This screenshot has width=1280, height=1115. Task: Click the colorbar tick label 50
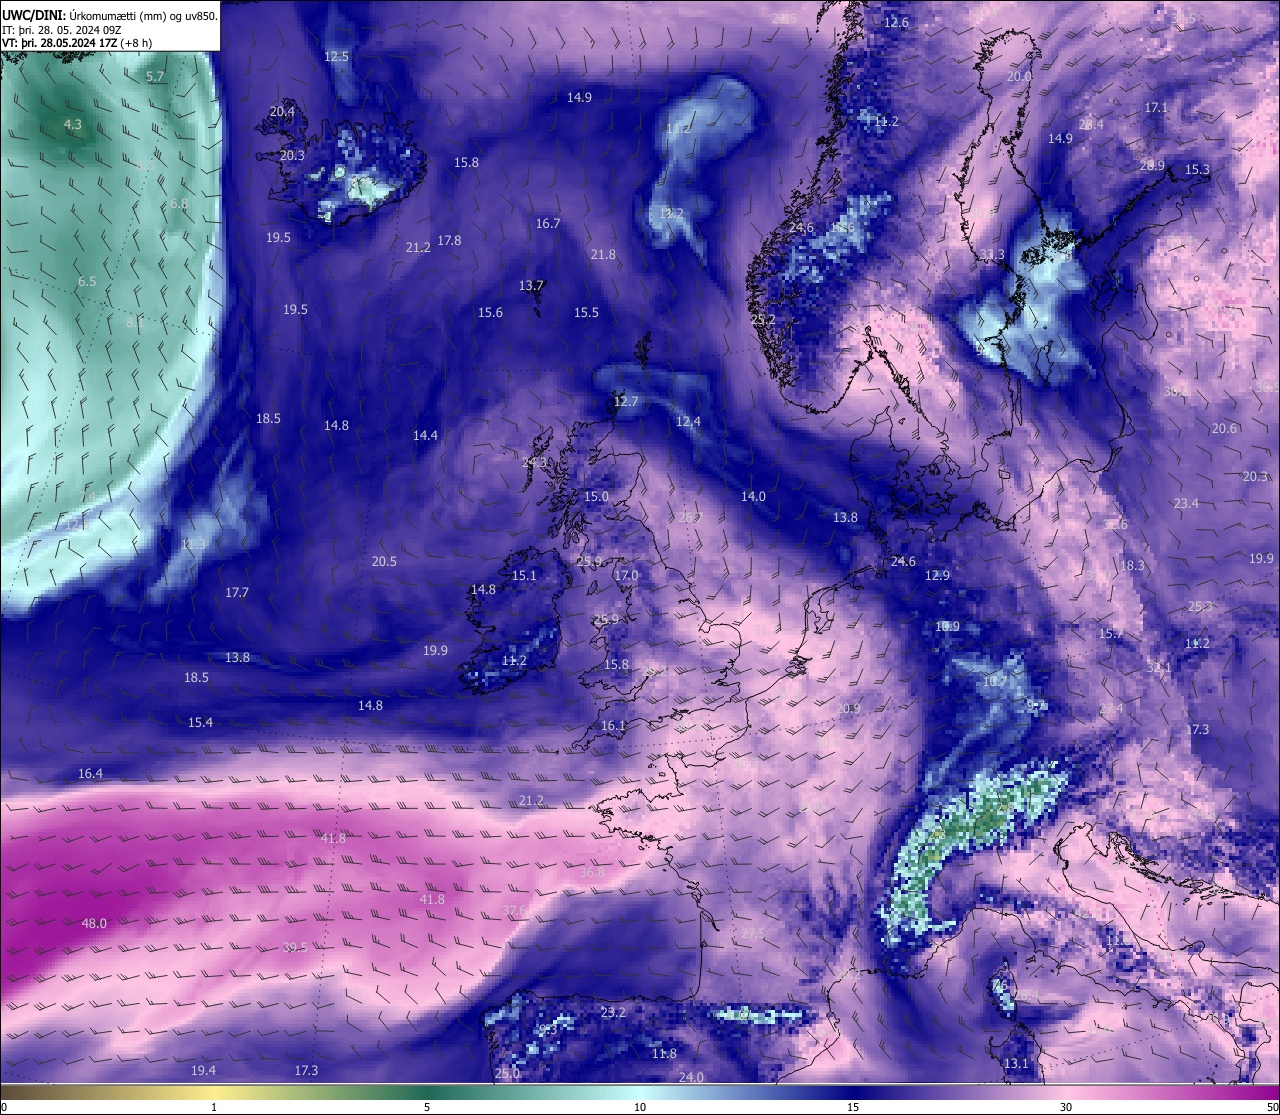click(x=1272, y=1107)
